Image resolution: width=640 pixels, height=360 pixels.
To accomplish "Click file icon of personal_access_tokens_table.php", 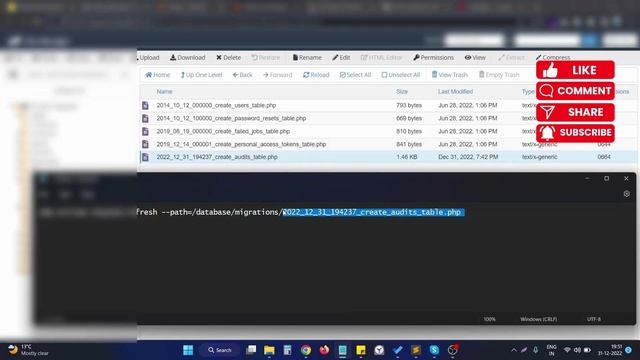I will pyautogui.click(x=145, y=144).
